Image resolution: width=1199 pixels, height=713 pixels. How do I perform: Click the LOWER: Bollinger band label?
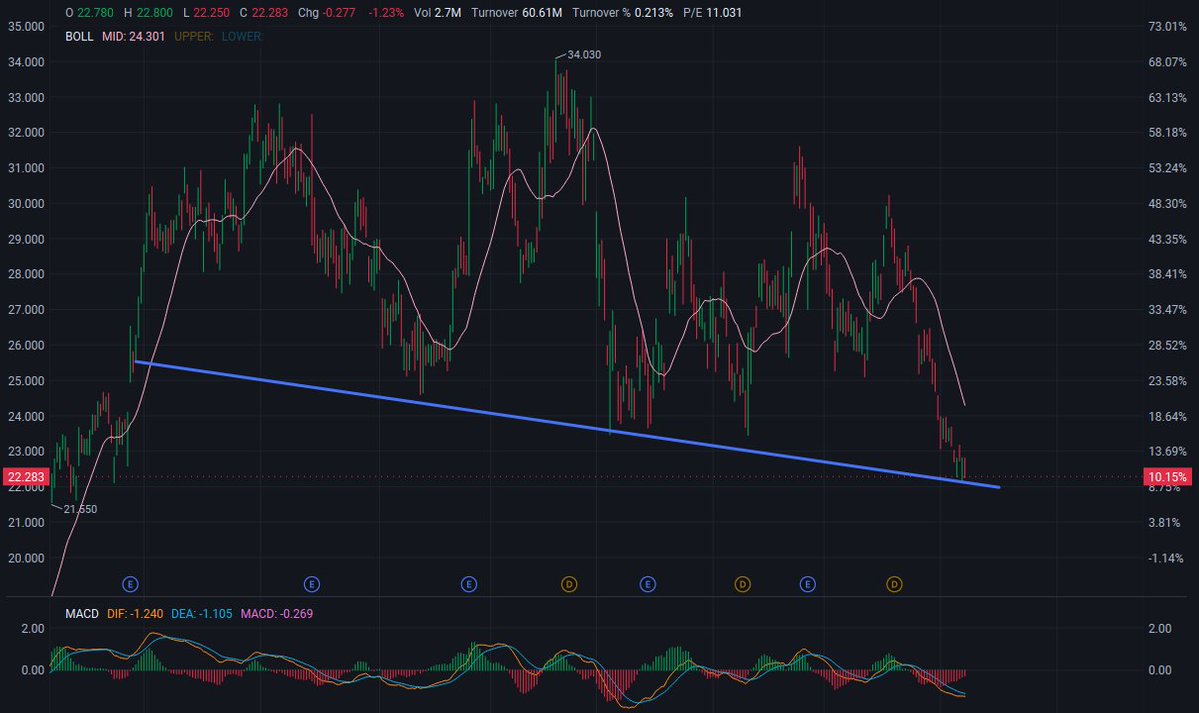(x=242, y=36)
